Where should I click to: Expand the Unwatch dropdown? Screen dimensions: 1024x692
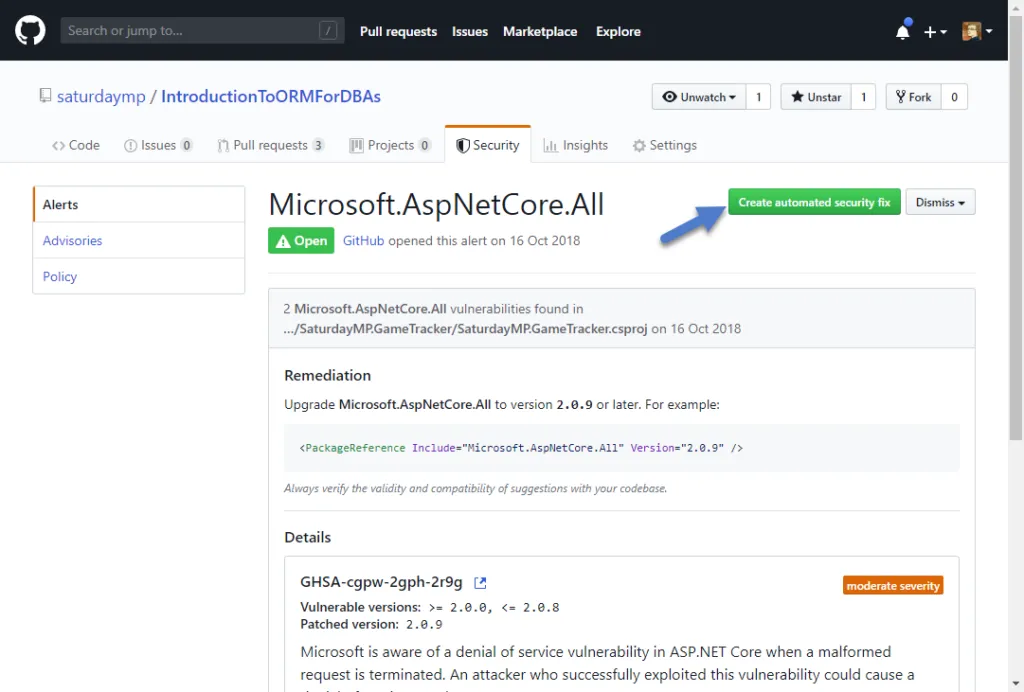point(699,97)
